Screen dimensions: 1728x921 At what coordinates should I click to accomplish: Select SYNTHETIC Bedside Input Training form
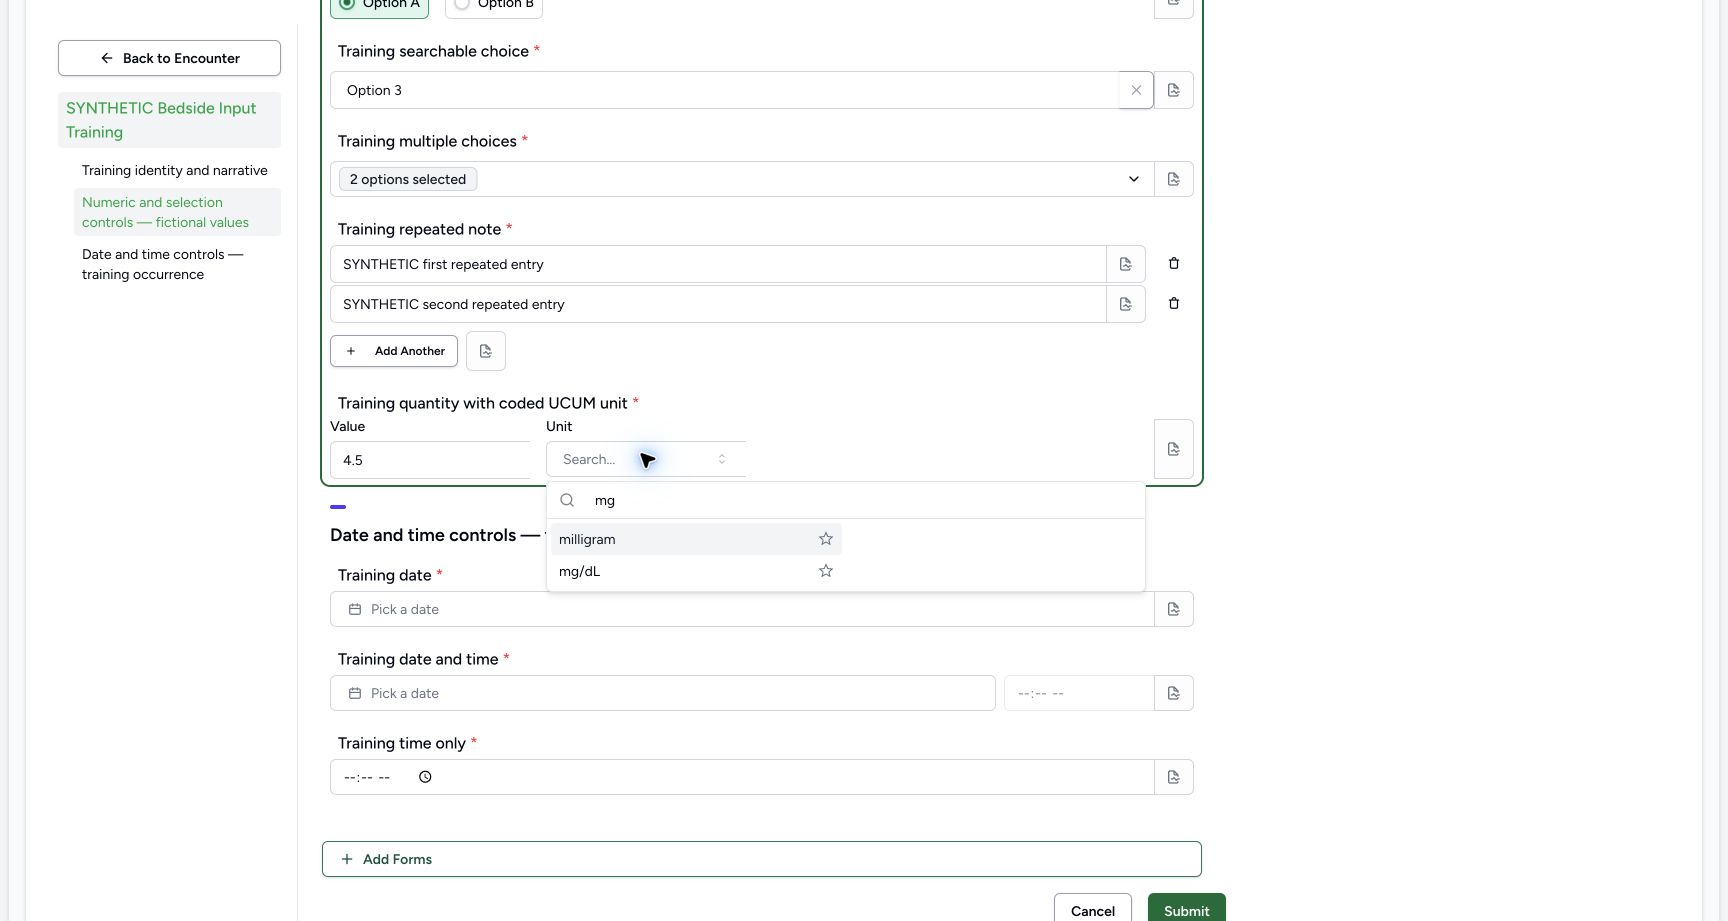point(169,120)
